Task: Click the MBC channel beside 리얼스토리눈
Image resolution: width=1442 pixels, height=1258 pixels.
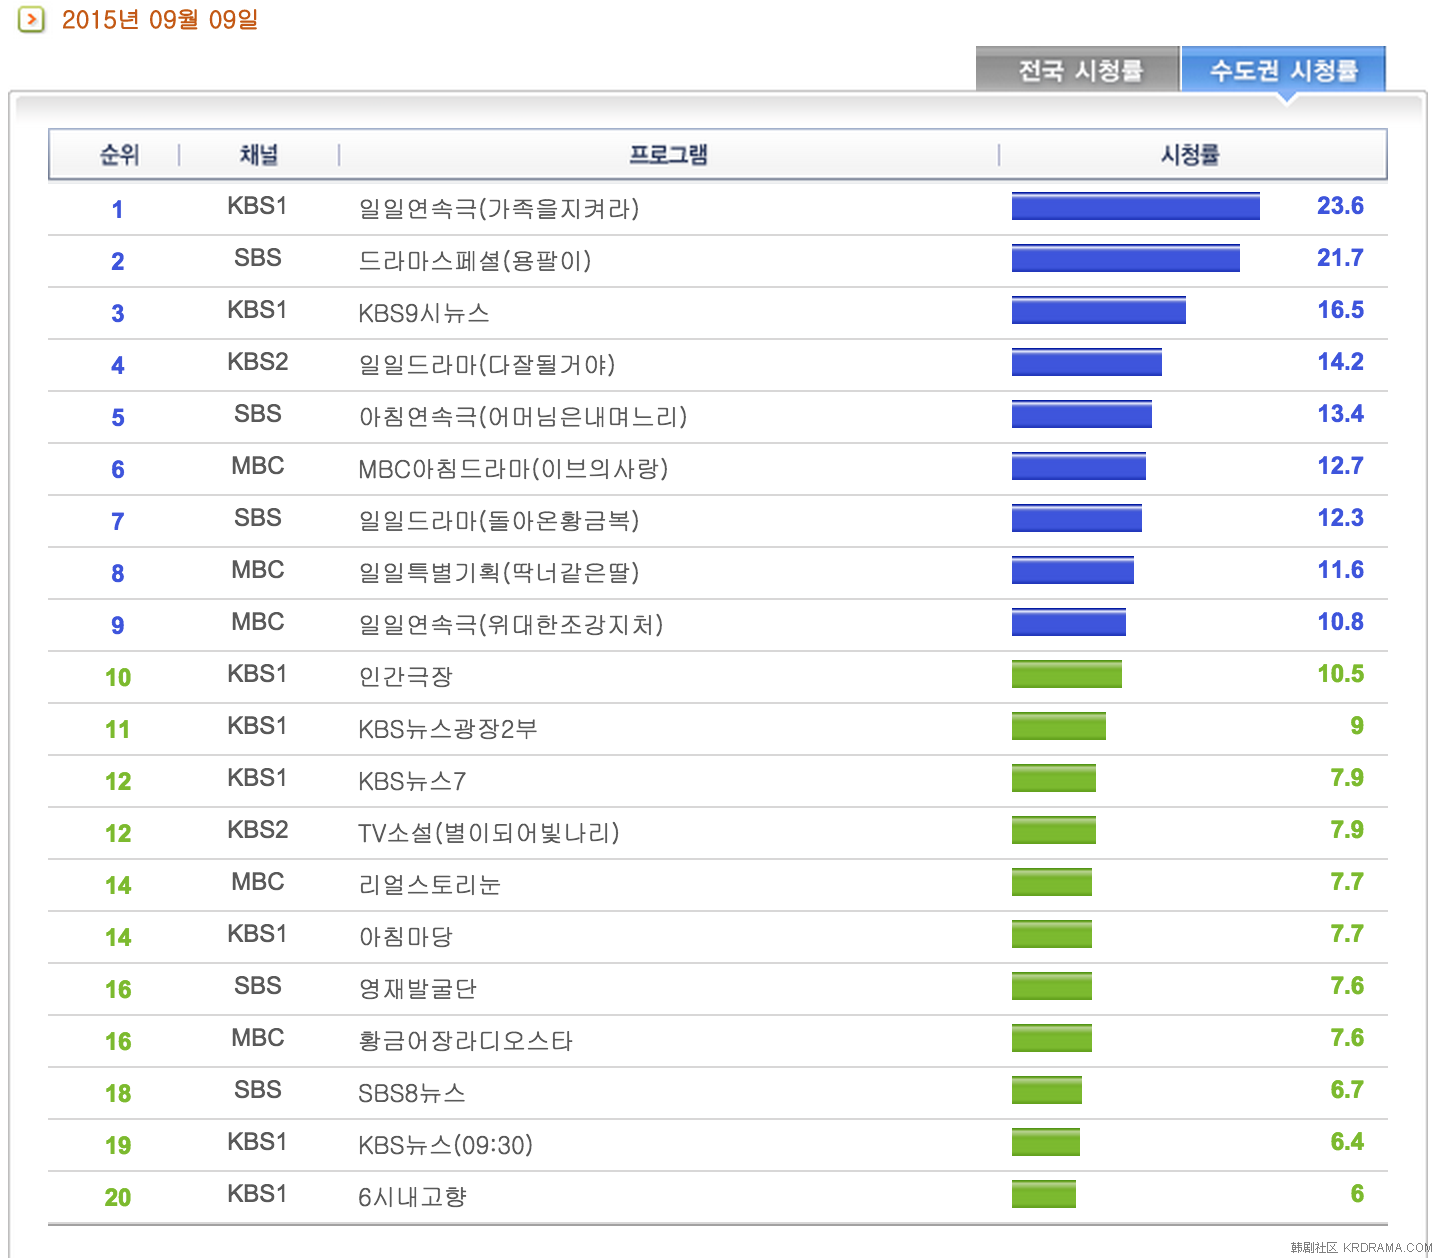Action: point(258,882)
